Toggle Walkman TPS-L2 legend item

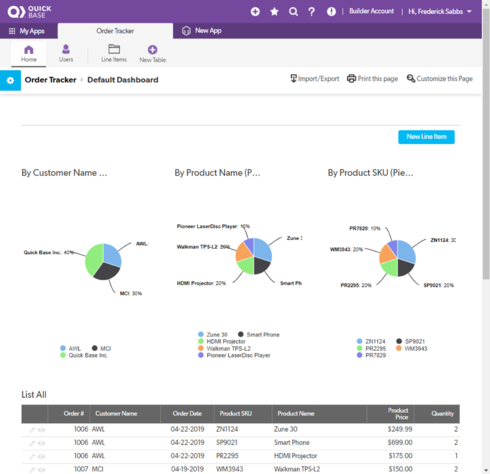[224, 348]
